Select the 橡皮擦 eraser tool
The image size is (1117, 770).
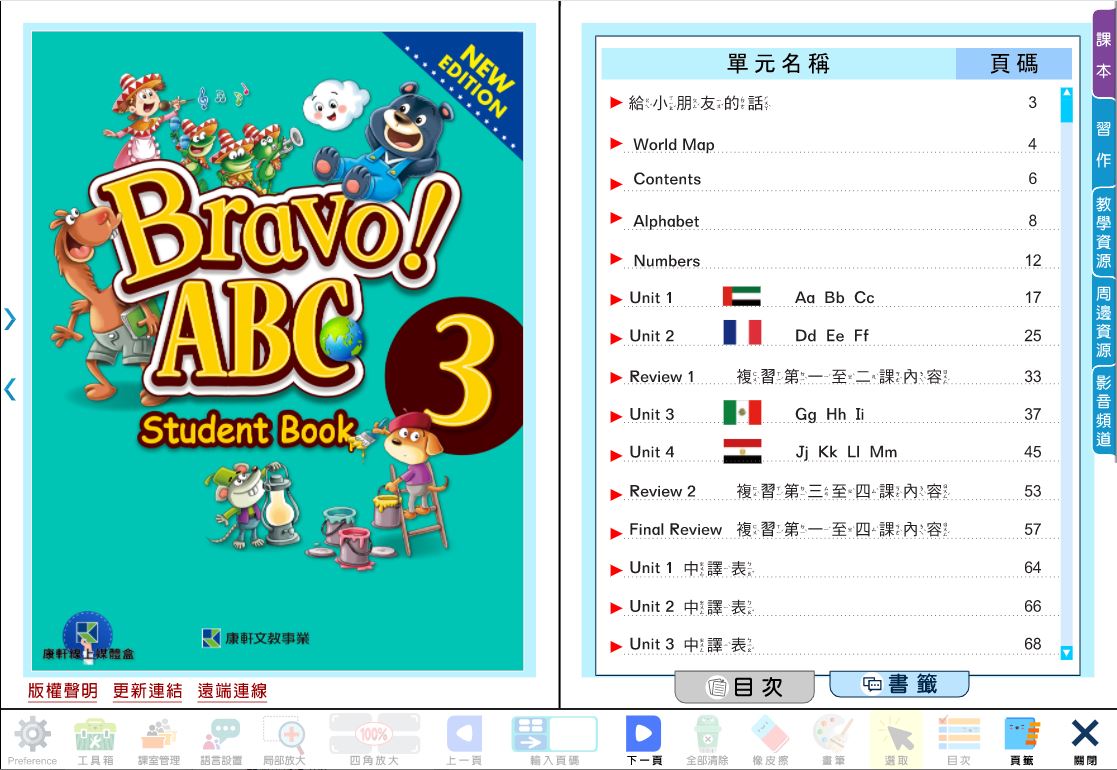[x=770, y=741]
